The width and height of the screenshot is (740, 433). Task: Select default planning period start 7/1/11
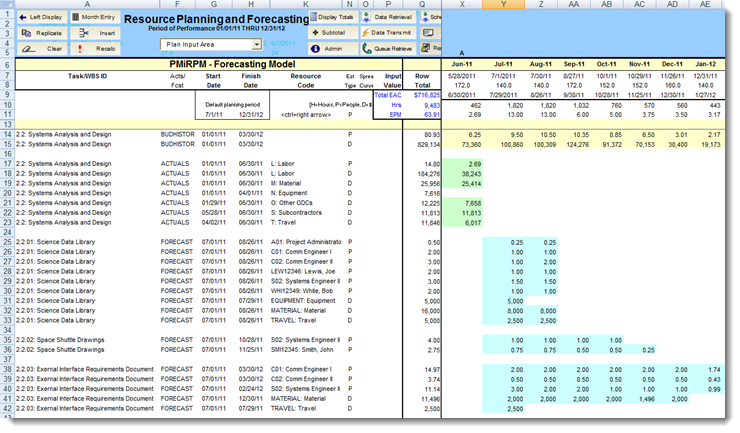click(214, 115)
